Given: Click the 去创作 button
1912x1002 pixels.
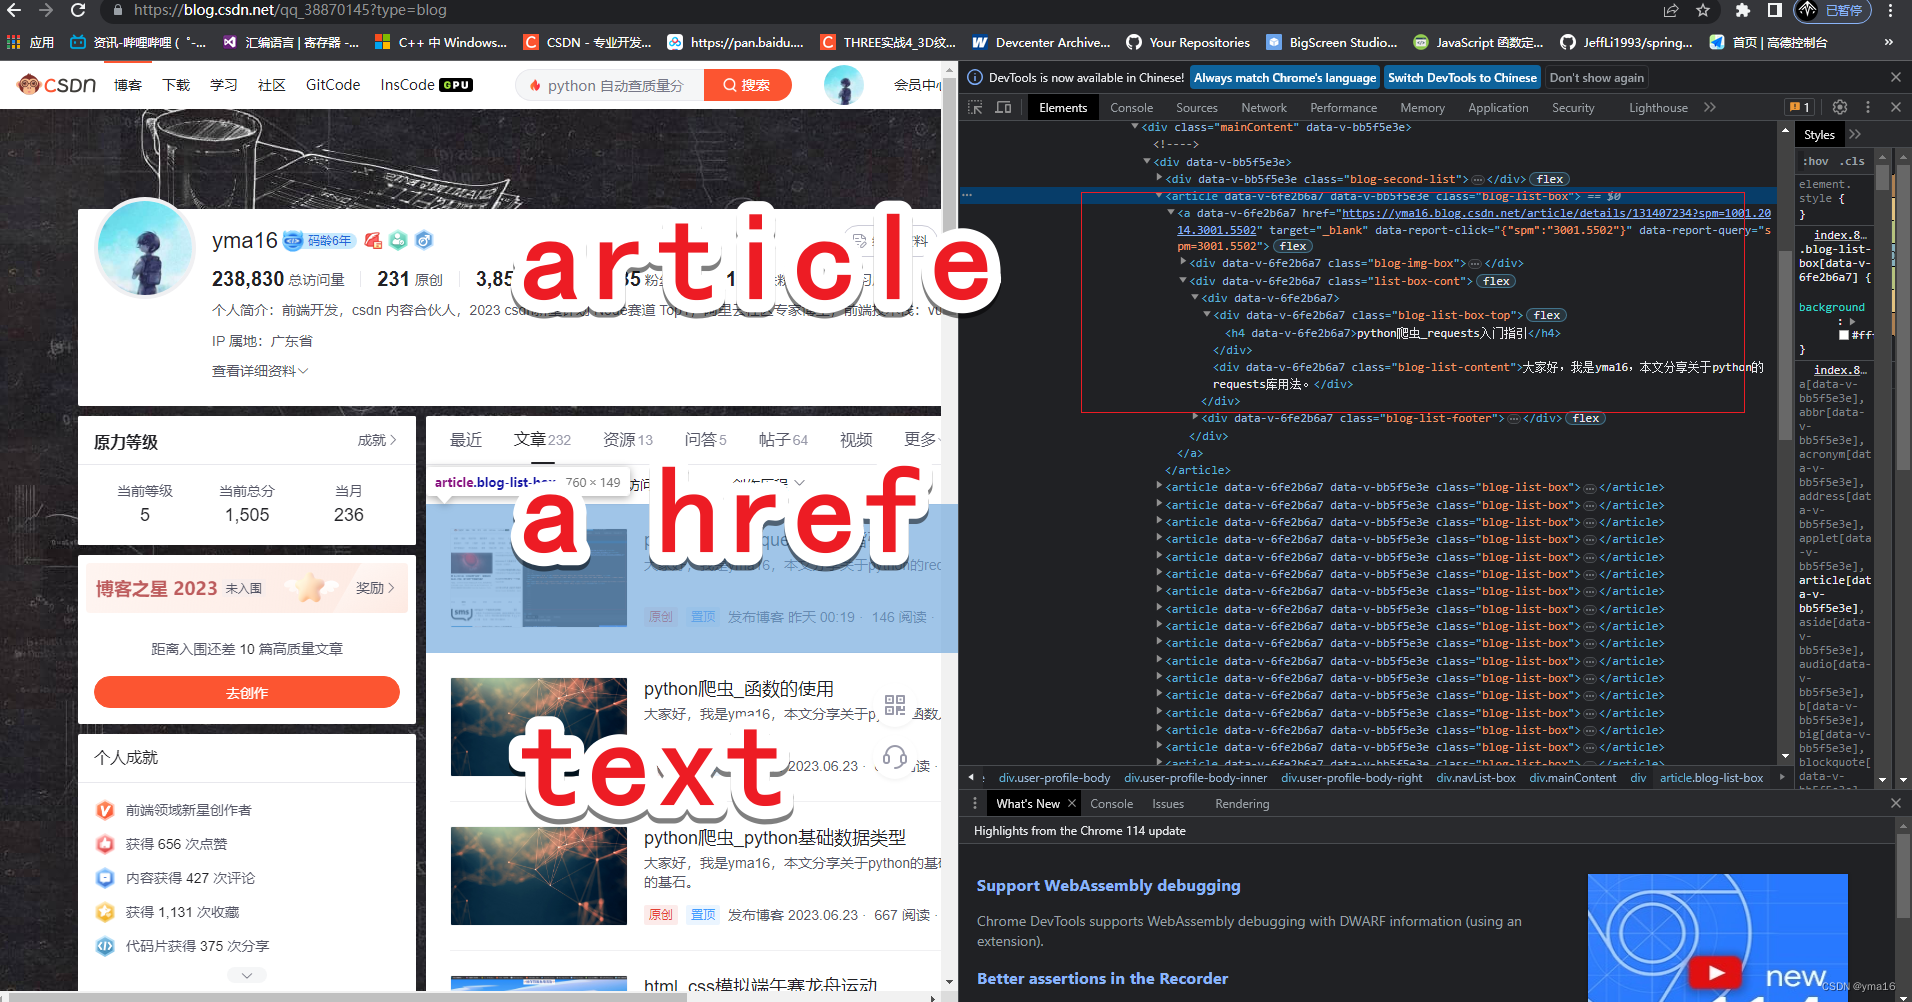Looking at the screenshot, I should [x=247, y=692].
